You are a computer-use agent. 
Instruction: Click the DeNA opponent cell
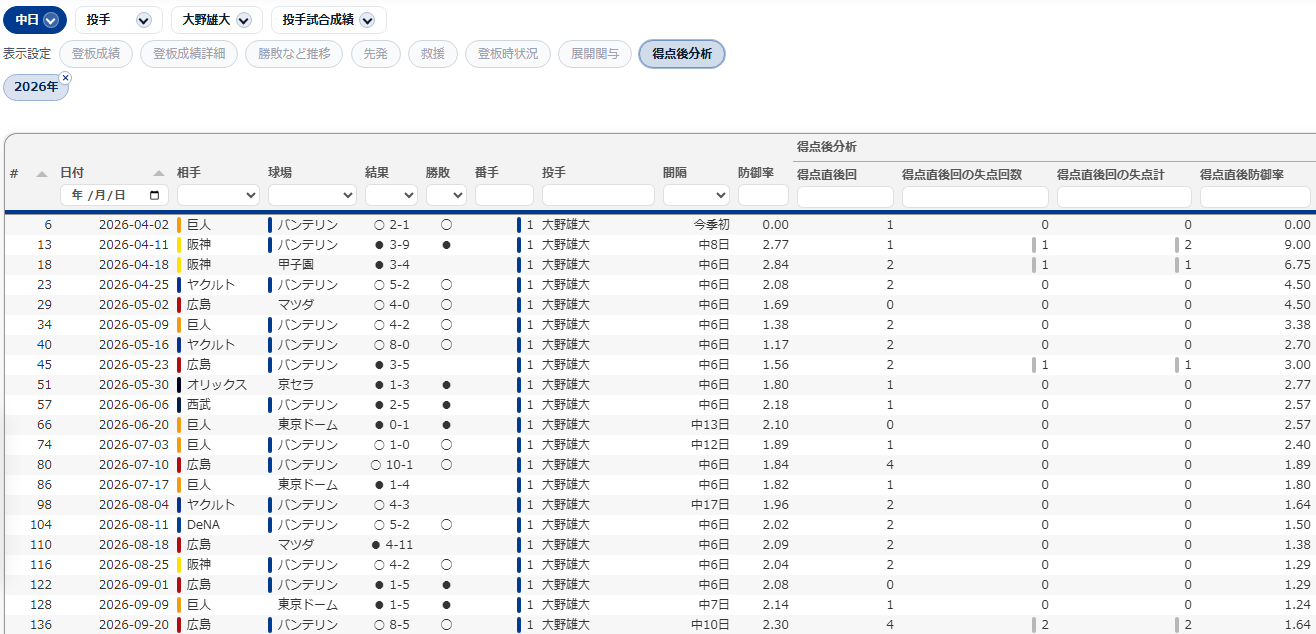(202, 525)
